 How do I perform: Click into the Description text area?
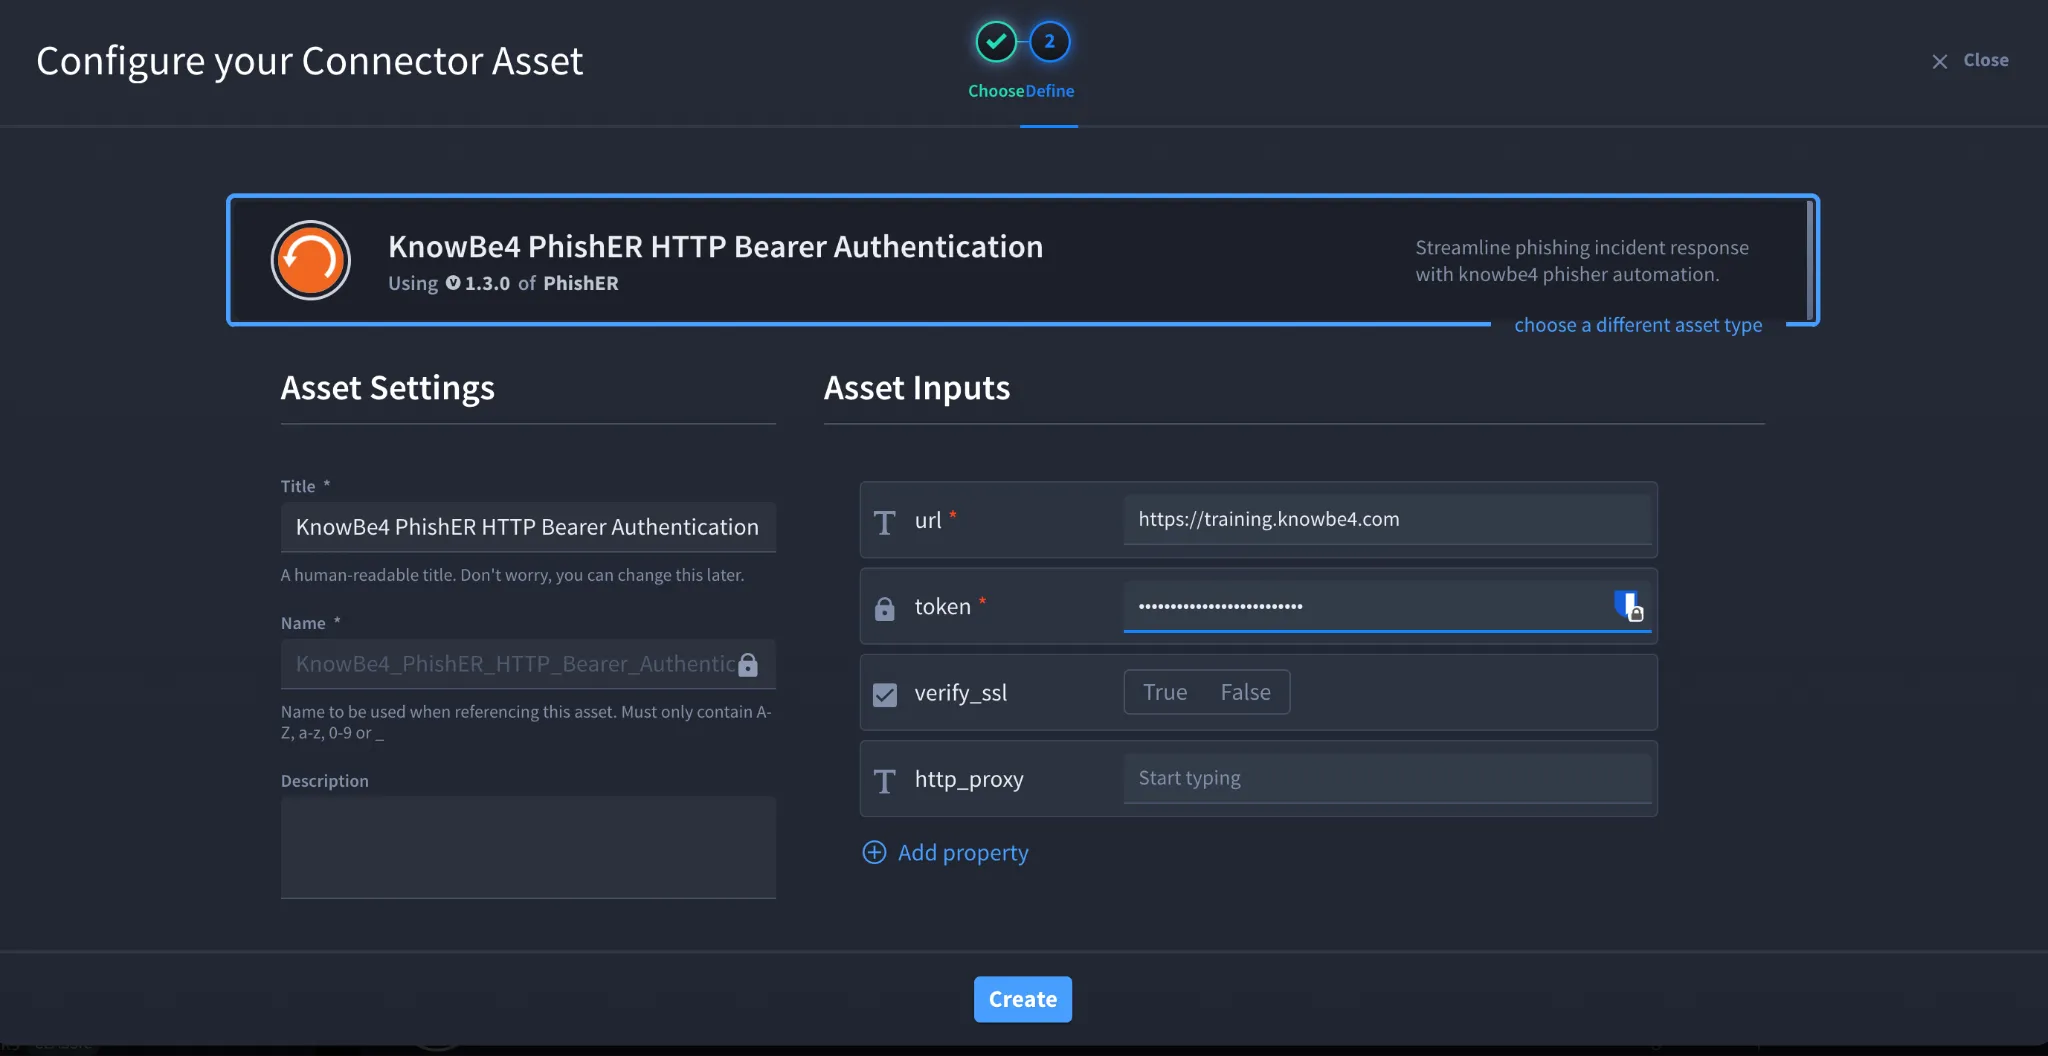pos(528,847)
